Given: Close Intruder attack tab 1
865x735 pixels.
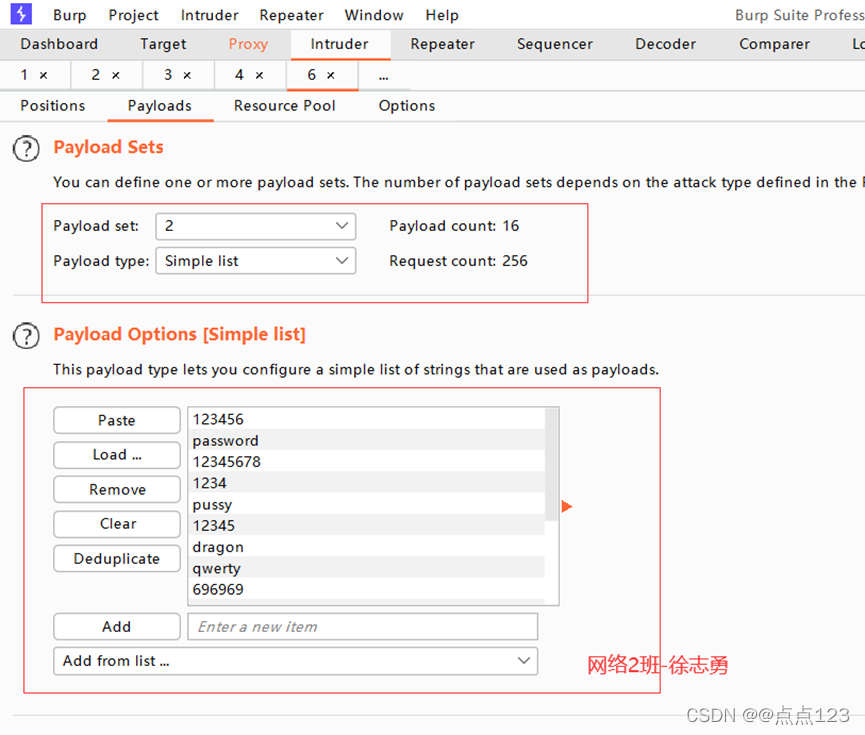Looking at the screenshot, I should 43,76.
